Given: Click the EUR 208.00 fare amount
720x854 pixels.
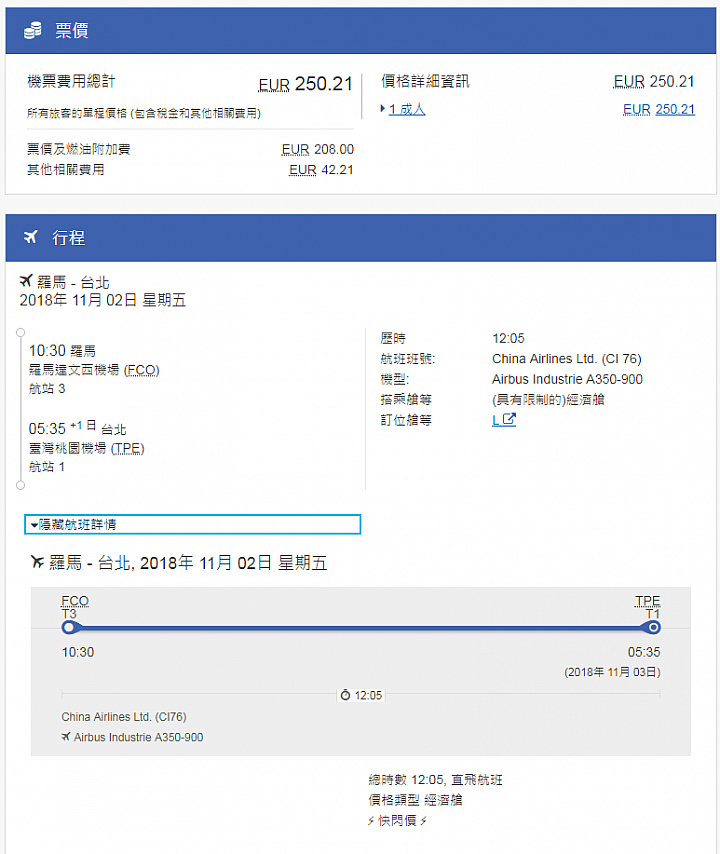Looking at the screenshot, I should (x=318, y=149).
